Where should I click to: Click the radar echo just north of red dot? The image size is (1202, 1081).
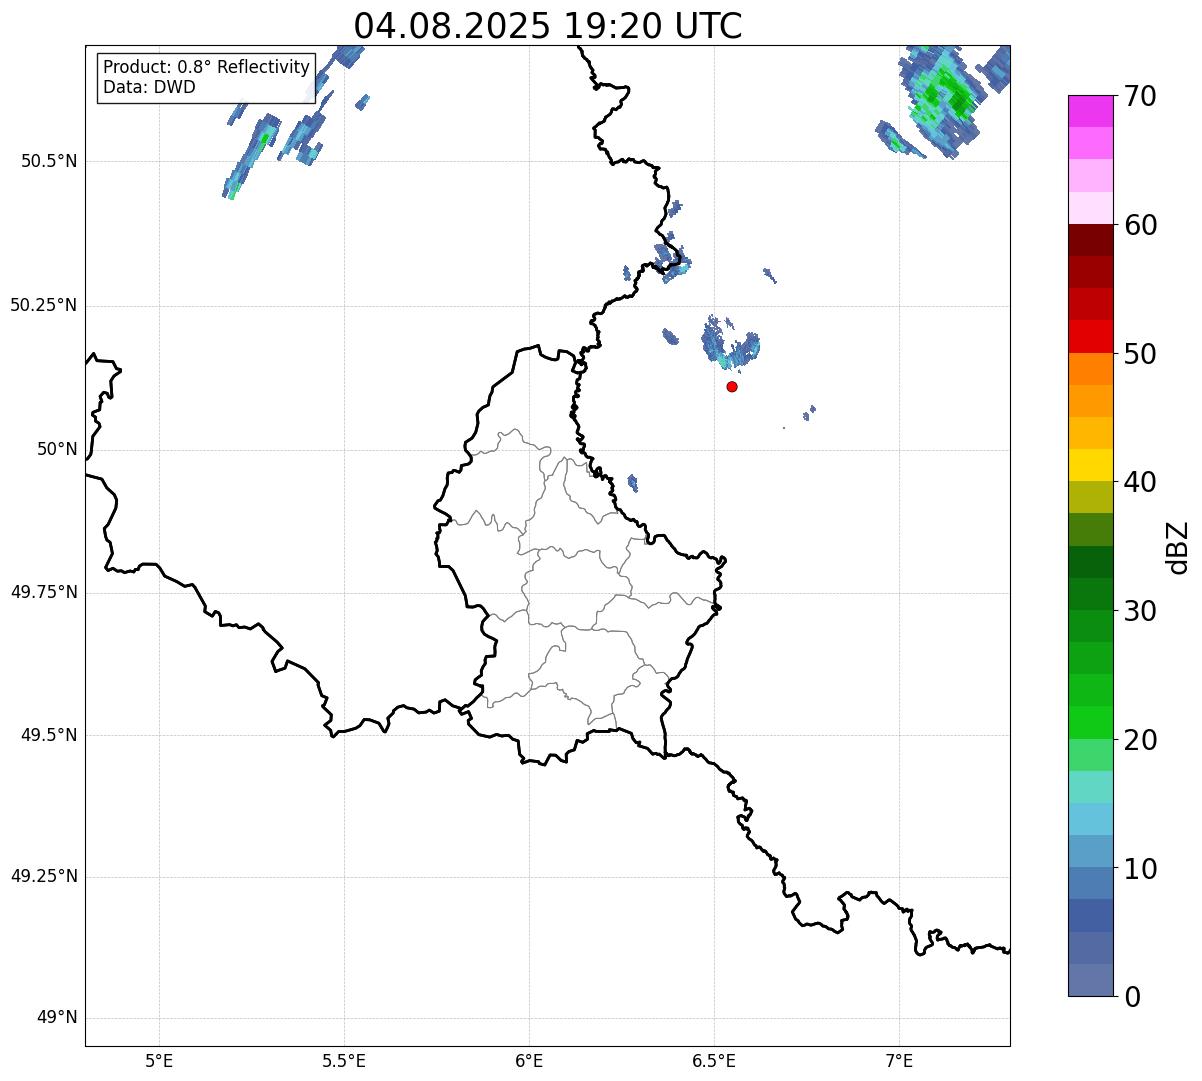pyautogui.click(x=732, y=343)
